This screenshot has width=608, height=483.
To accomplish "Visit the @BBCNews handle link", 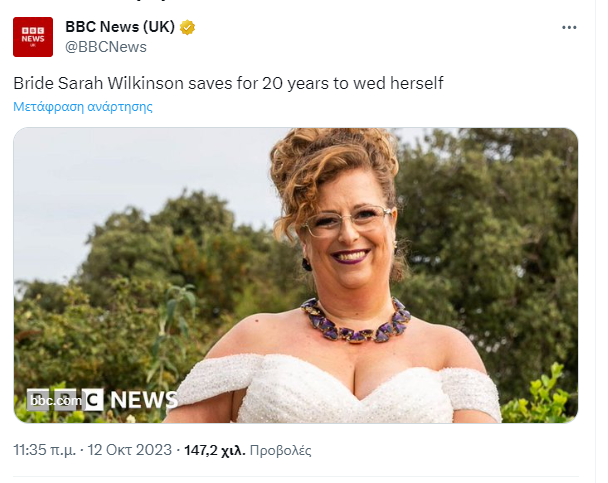I will click(x=106, y=47).
